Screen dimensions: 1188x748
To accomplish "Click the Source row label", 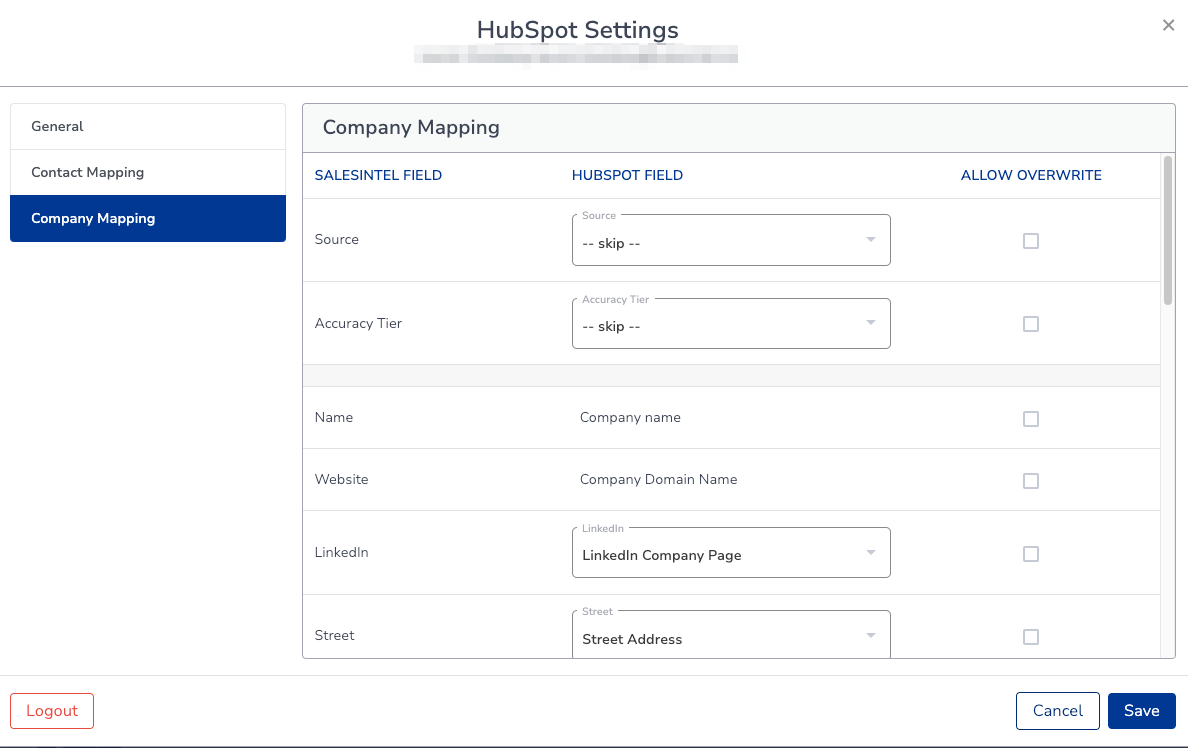I will (336, 239).
